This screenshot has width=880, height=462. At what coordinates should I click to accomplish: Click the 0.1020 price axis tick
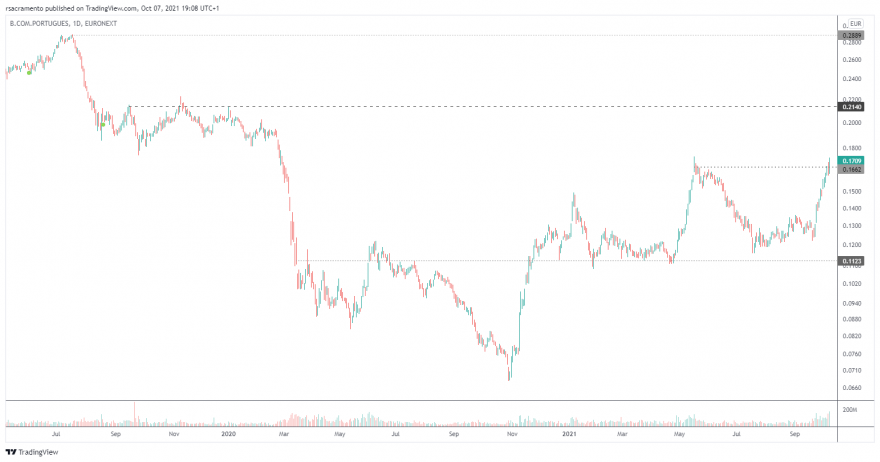point(851,283)
